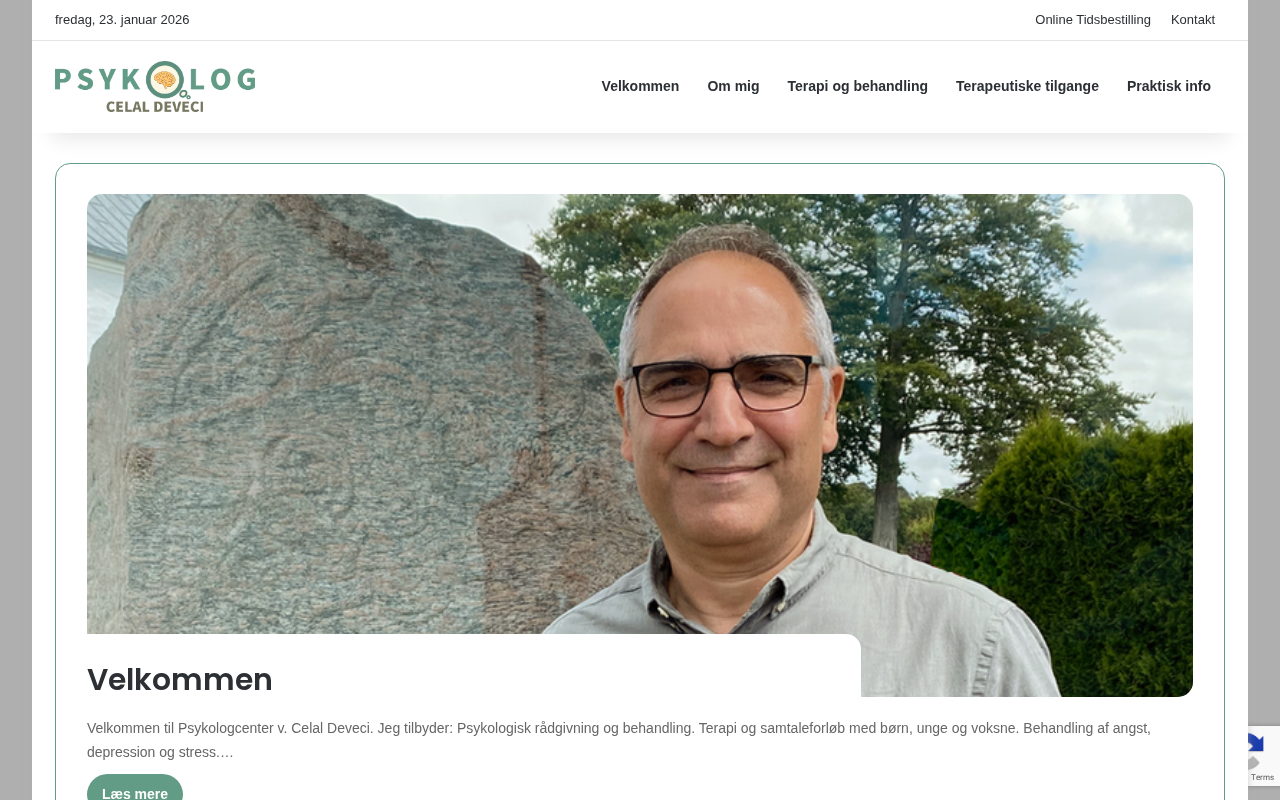Screen dimensions: 1280x800
Task: Open the Terapi og behandling menu
Action: point(857,86)
